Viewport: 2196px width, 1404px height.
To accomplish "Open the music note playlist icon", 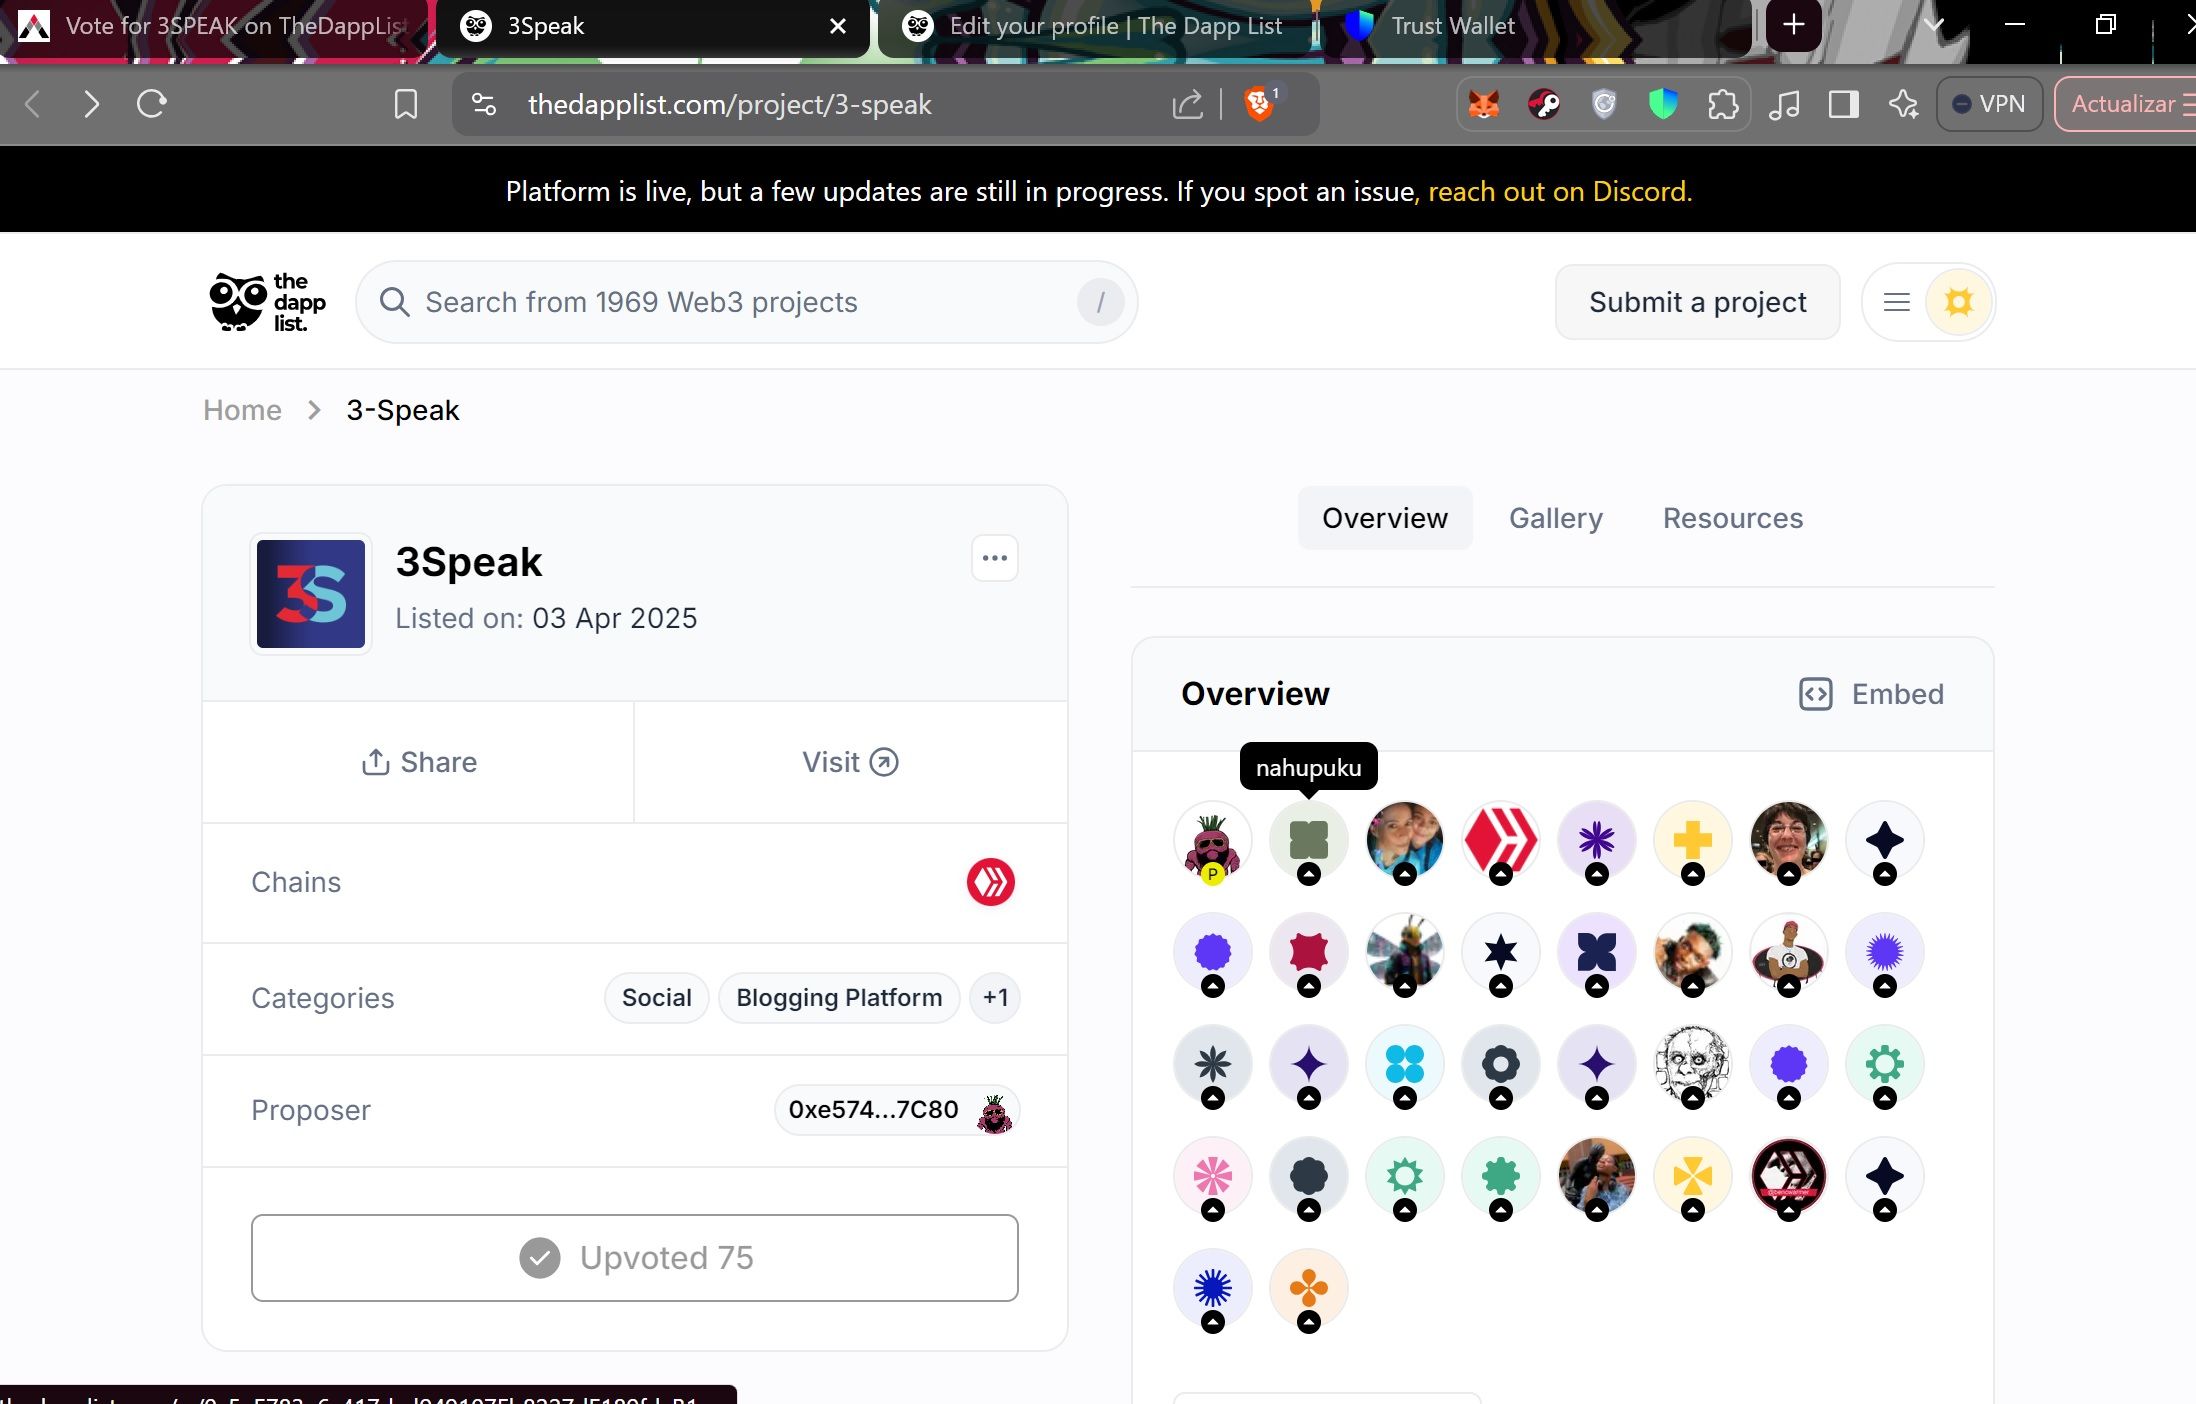I will [x=1784, y=104].
